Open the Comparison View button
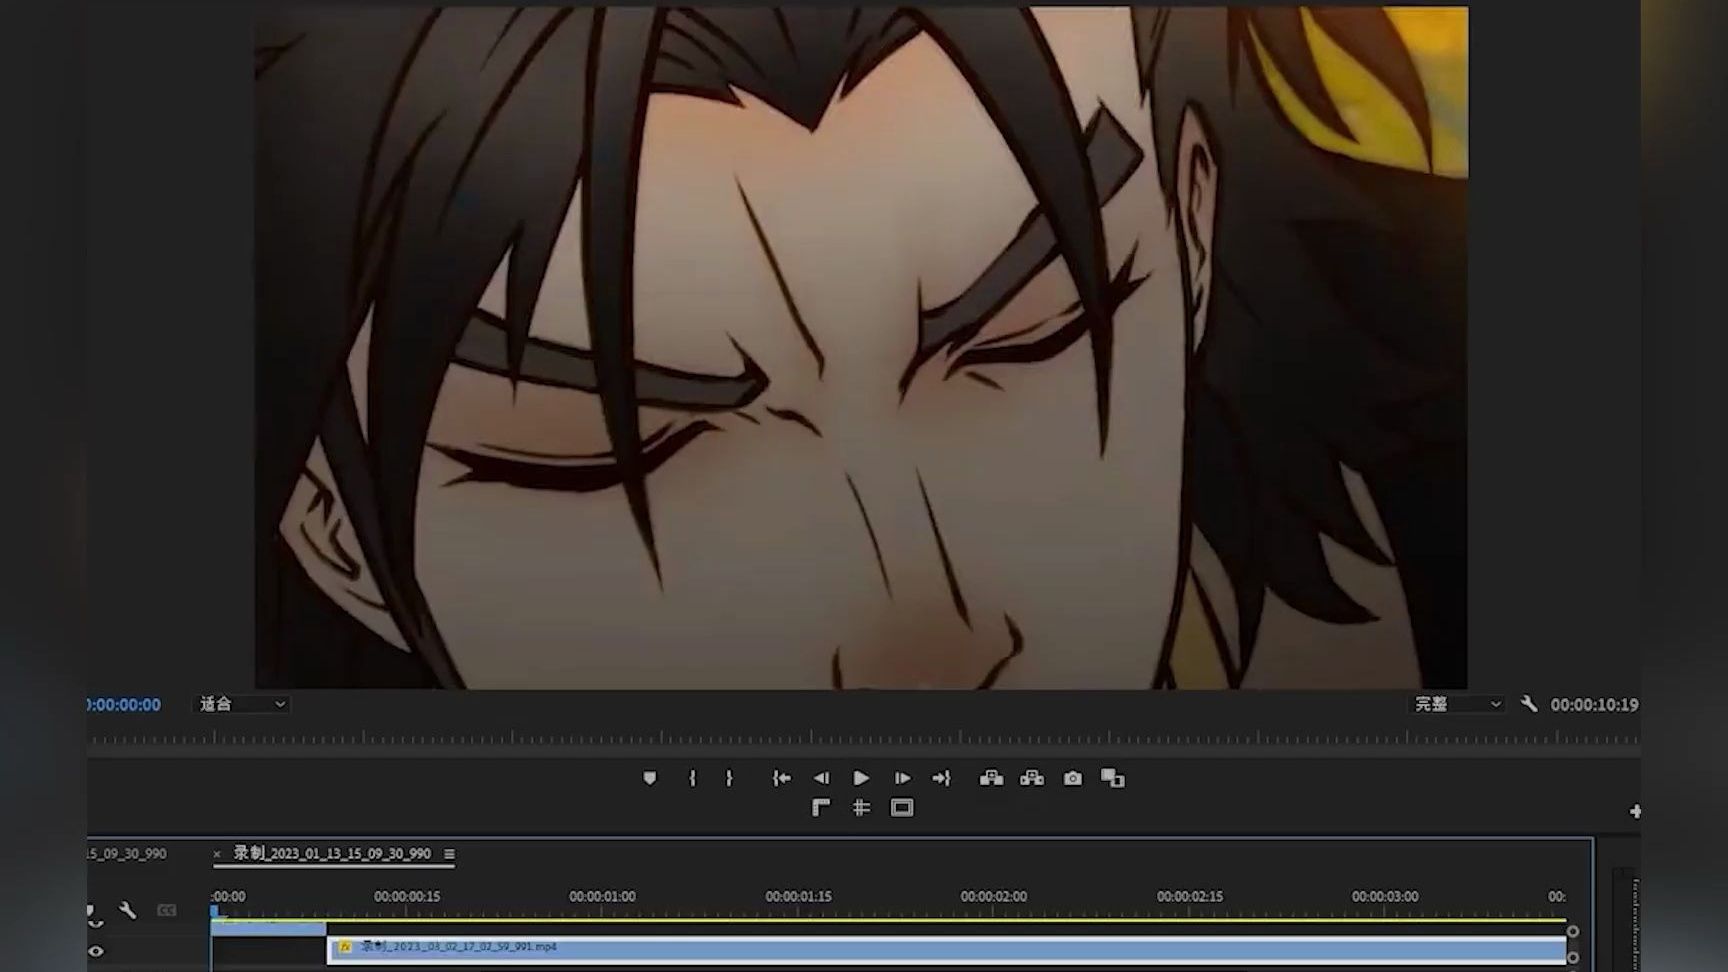This screenshot has height=972, width=1728. click(1113, 778)
